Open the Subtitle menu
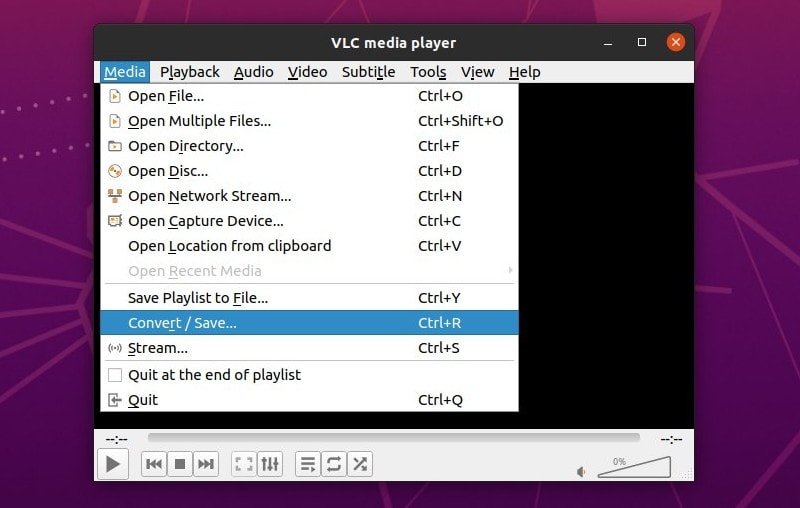The height and width of the screenshot is (508, 800). pos(368,72)
